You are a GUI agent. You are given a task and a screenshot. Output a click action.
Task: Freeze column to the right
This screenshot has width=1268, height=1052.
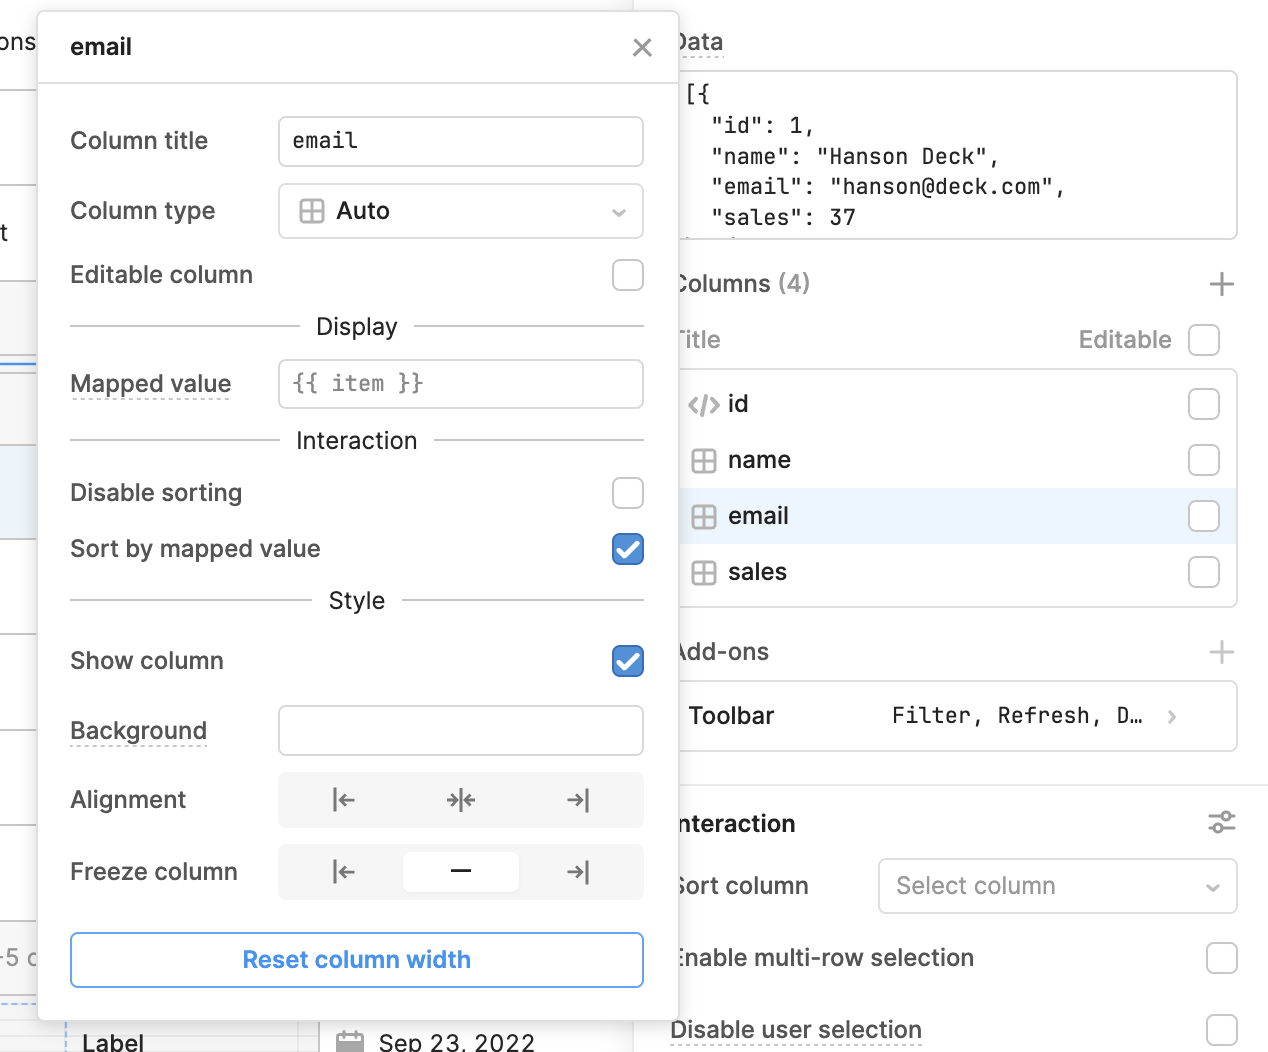578,872
